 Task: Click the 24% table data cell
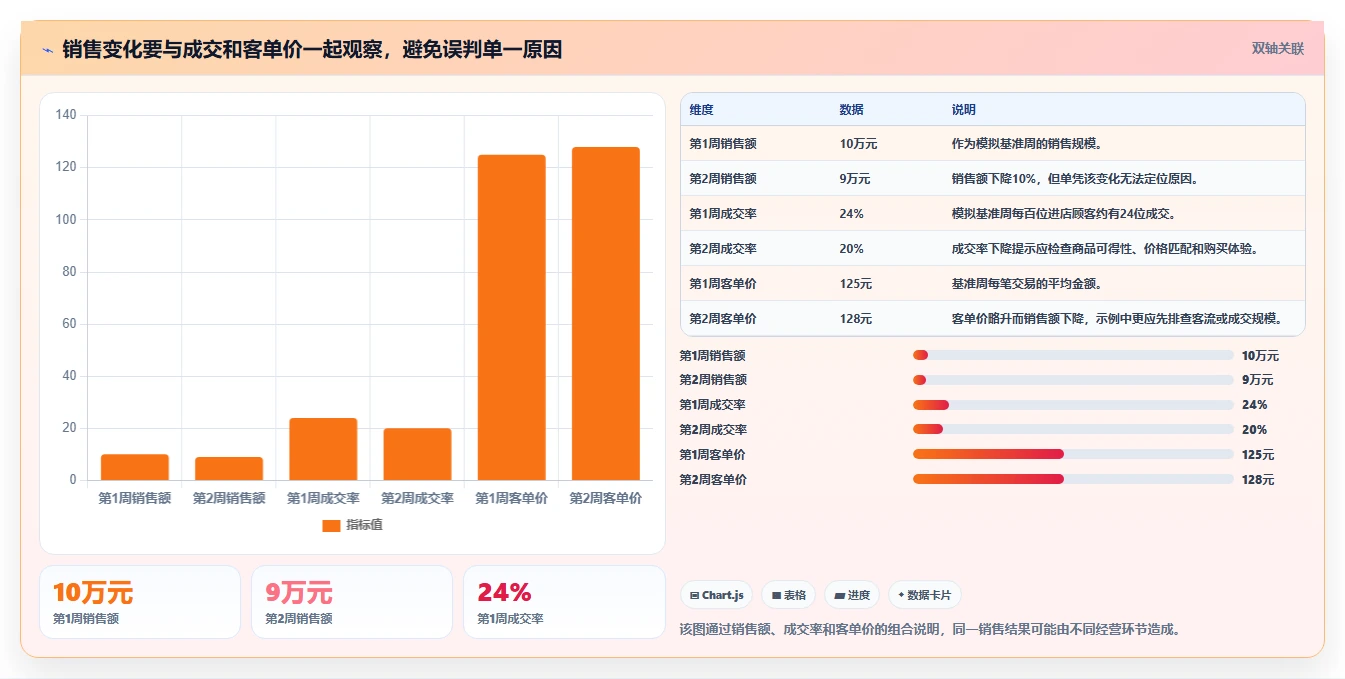852,214
